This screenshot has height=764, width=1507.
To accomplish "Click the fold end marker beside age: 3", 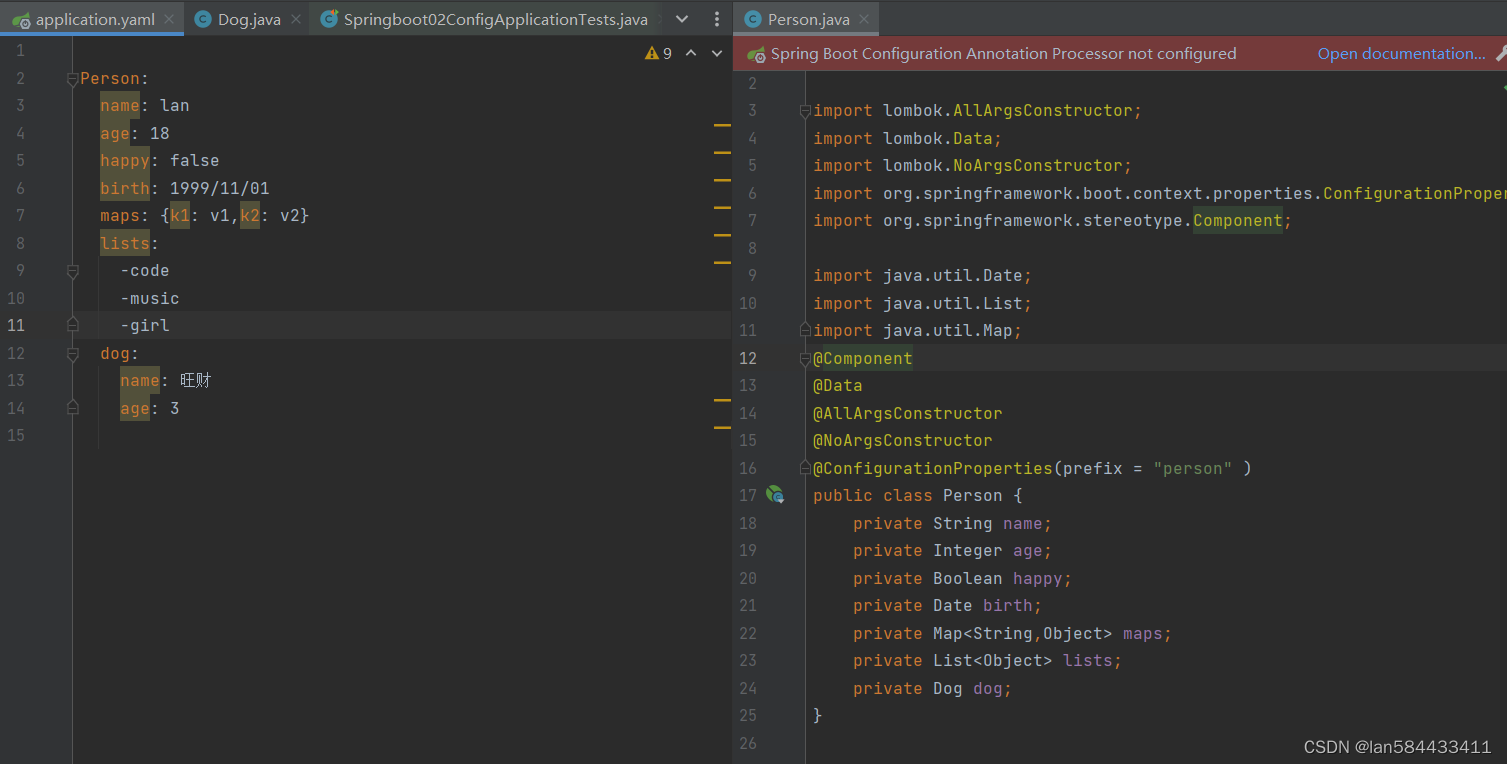I will [72, 407].
